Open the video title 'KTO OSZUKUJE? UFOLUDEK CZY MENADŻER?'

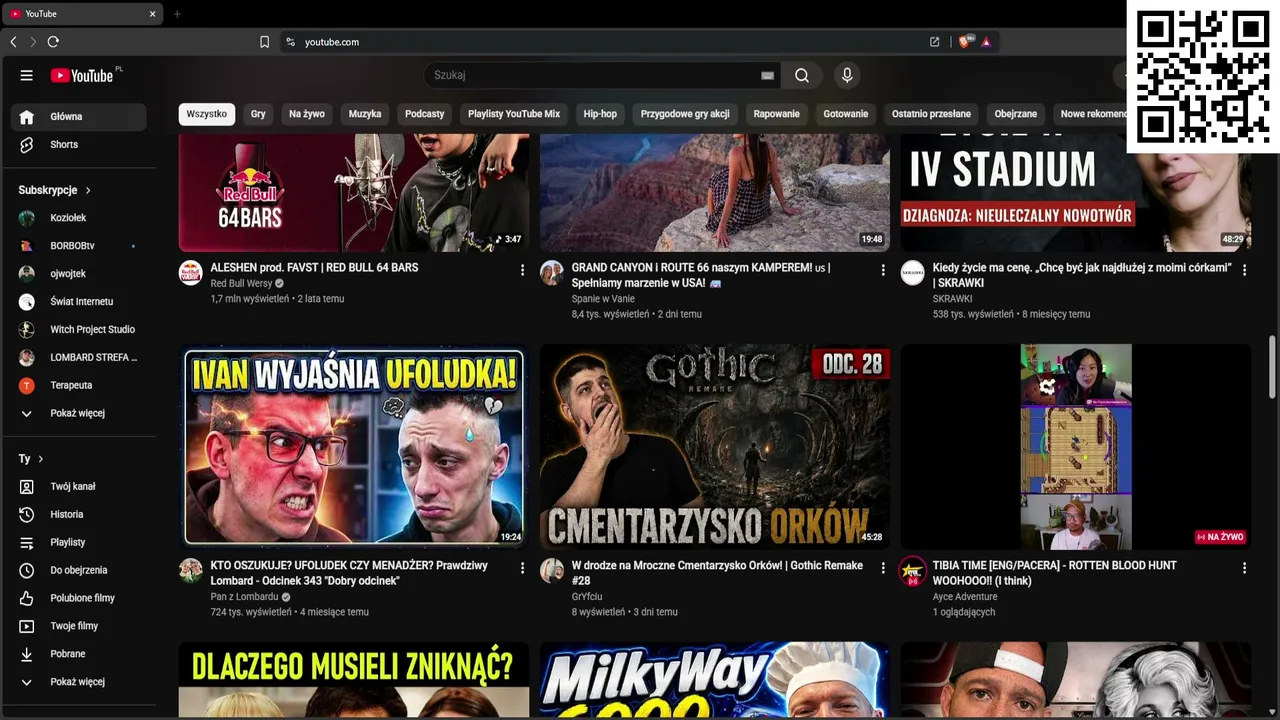(x=349, y=573)
